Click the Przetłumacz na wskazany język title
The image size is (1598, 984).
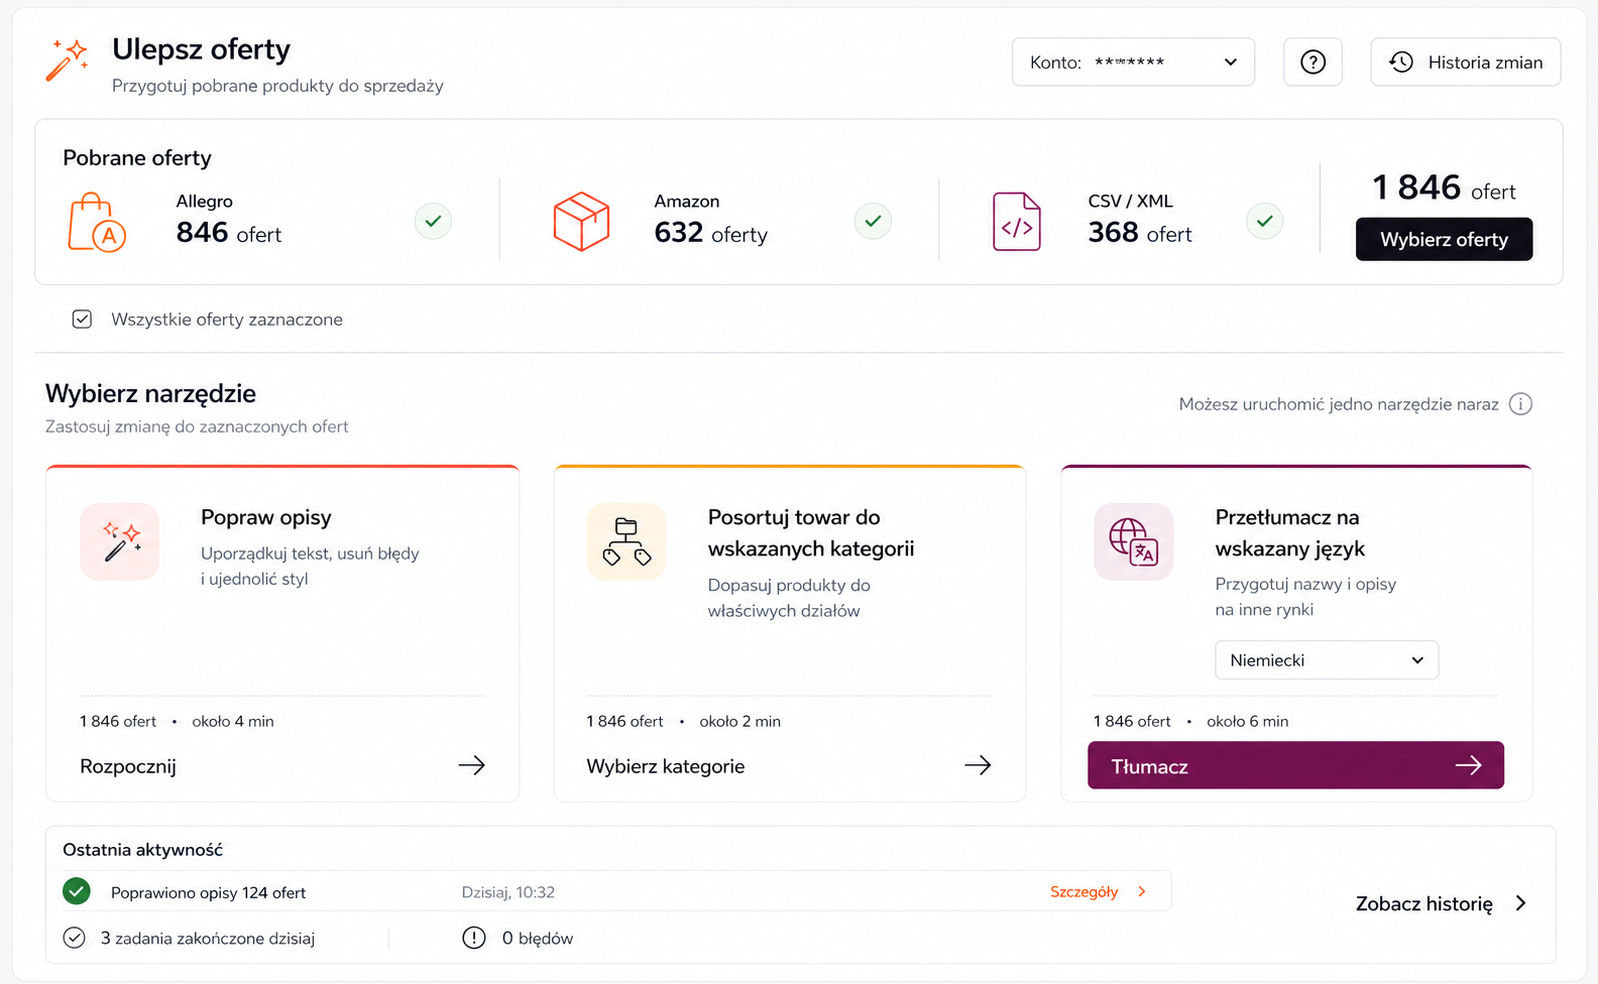click(x=1290, y=533)
